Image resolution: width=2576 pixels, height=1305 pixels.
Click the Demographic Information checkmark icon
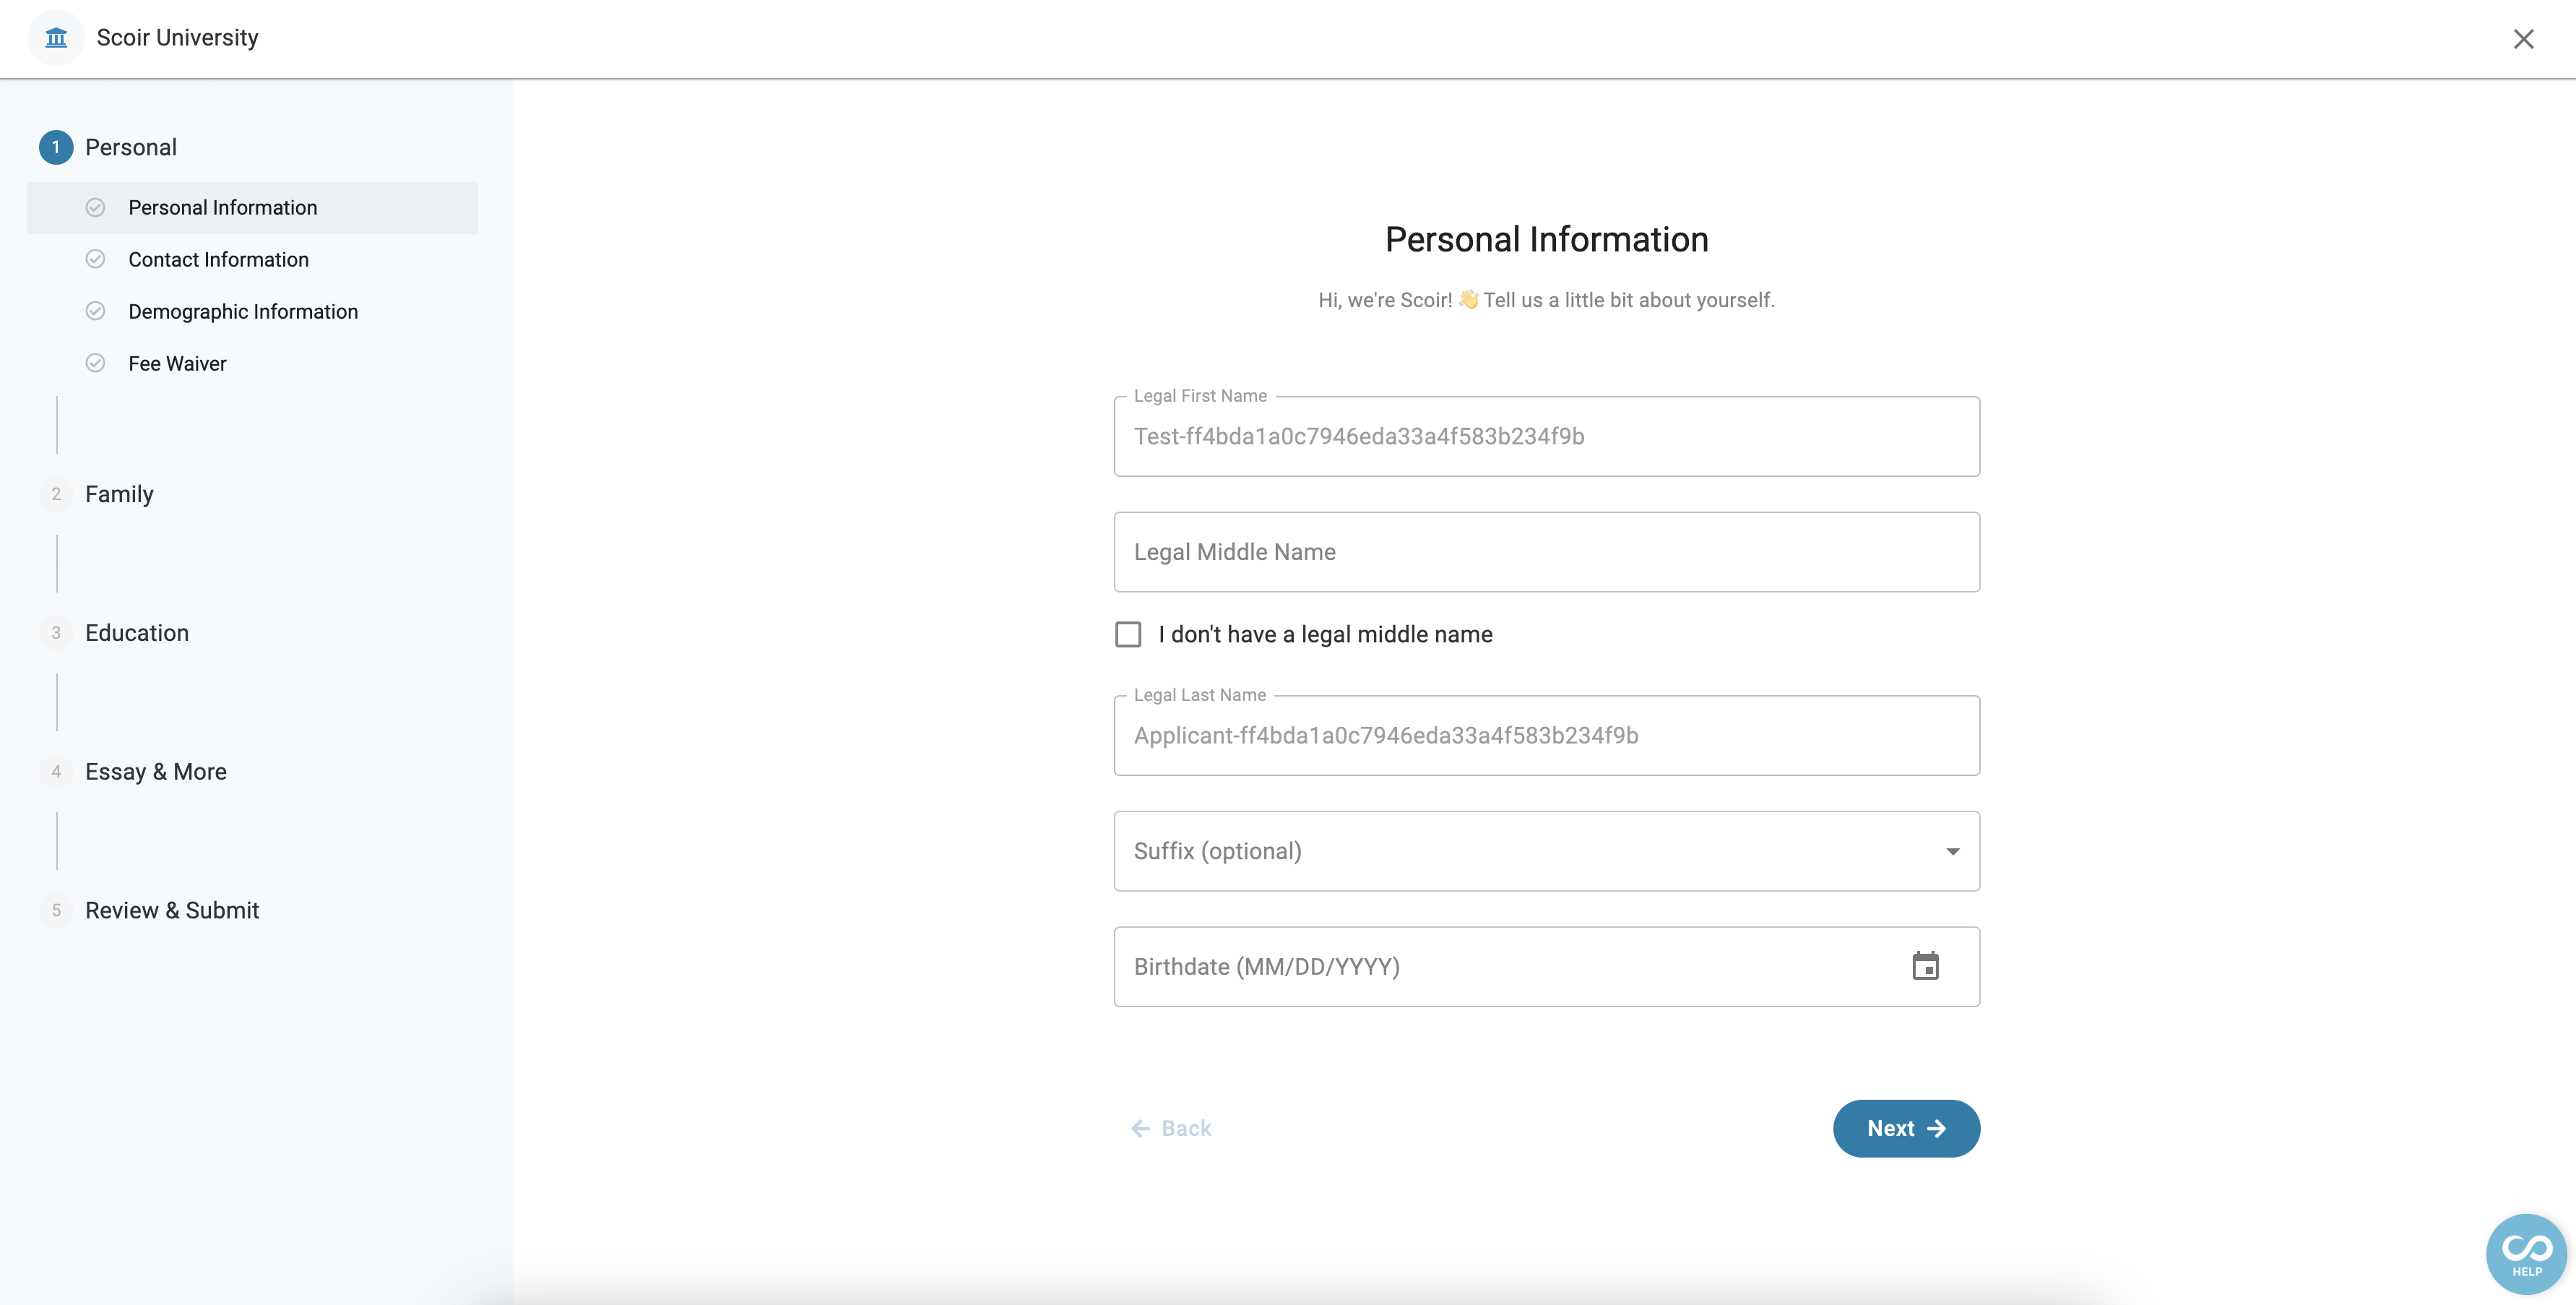(95, 311)
